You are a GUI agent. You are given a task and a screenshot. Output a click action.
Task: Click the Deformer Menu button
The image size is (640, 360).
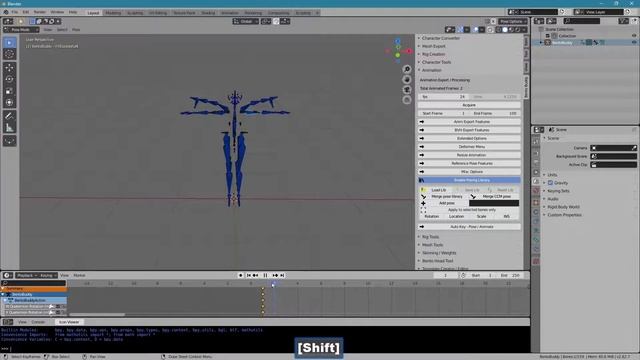[469, 147]
